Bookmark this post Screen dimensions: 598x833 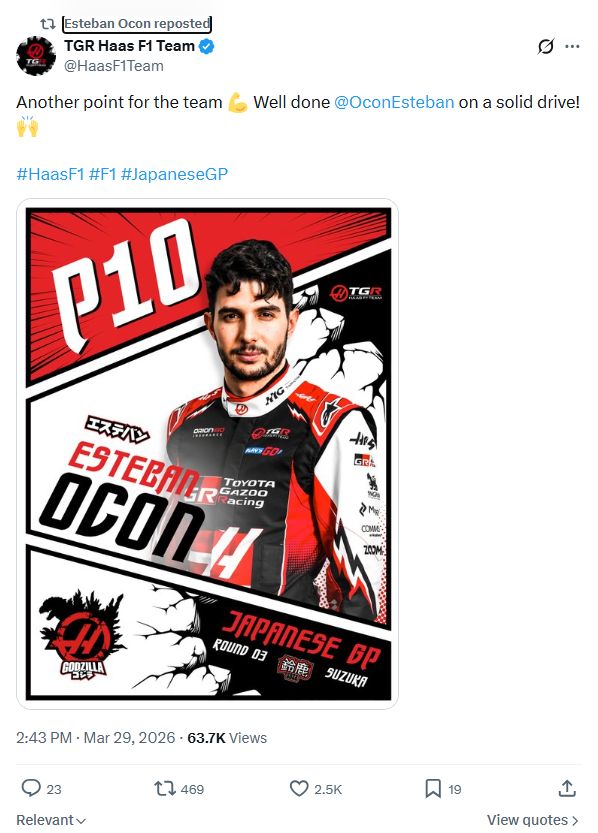[x=433, y=788]
